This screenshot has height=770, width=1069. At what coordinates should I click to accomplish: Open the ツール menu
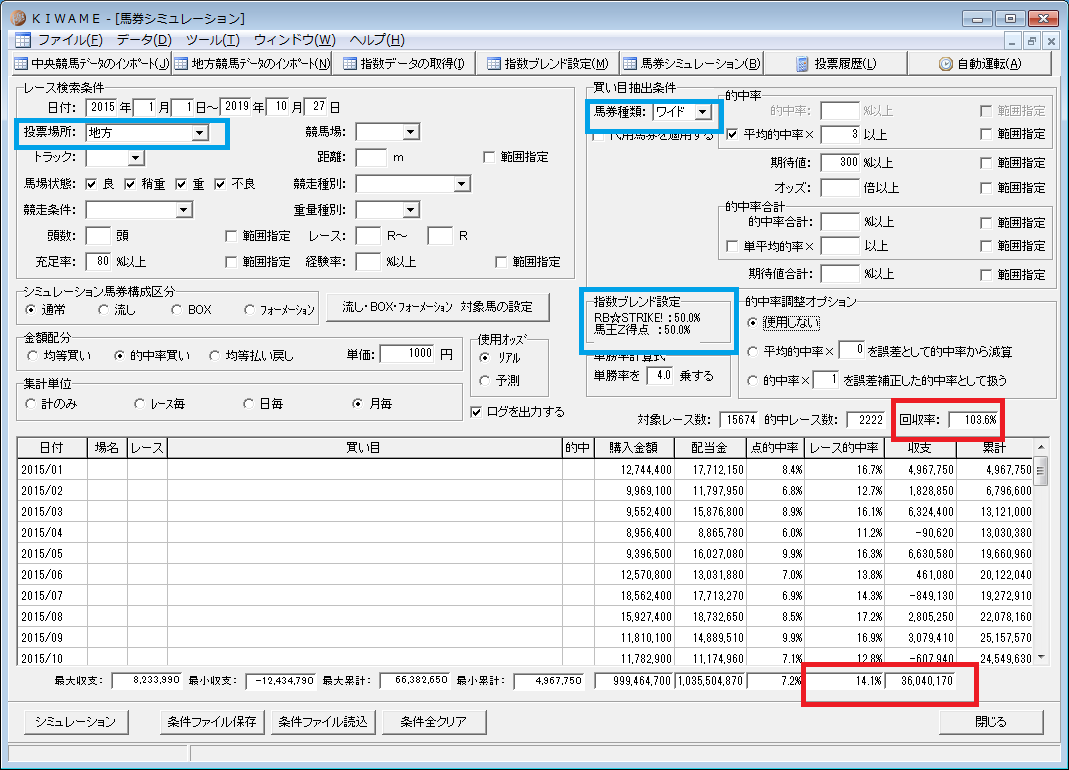coord(213,40)
